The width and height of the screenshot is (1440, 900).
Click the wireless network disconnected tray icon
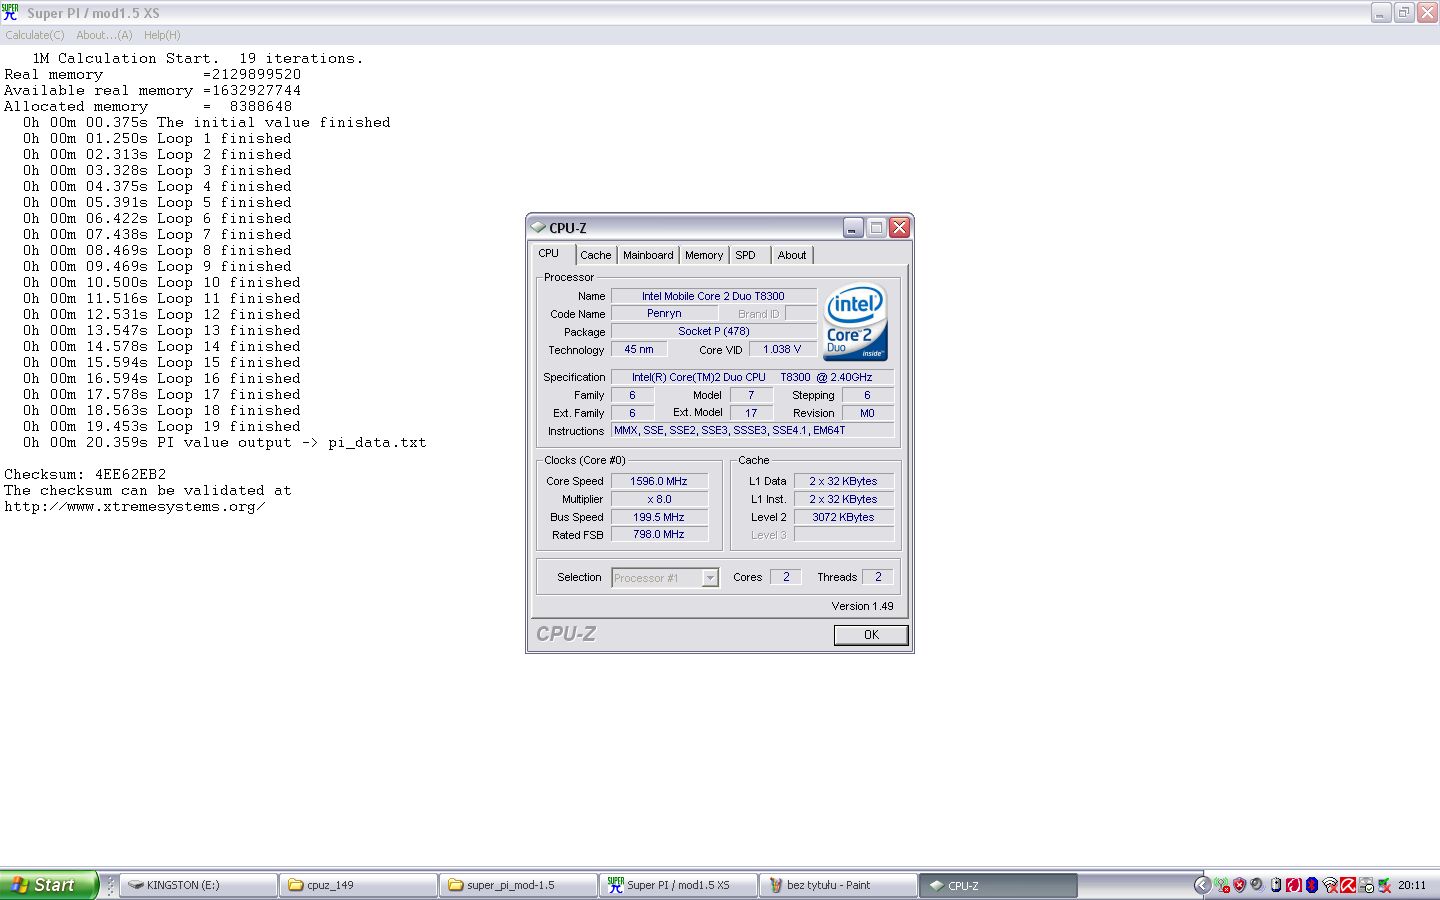click(x=1330, y=885)
